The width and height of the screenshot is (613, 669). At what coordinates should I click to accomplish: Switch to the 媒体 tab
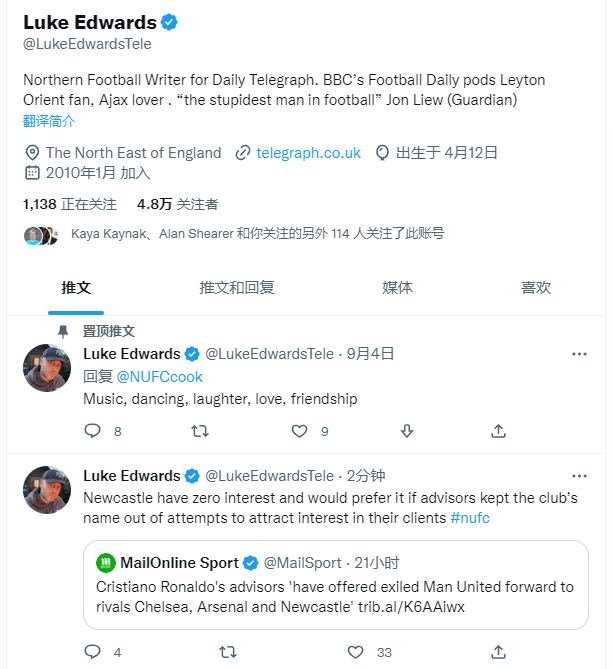tap(397, 288)
